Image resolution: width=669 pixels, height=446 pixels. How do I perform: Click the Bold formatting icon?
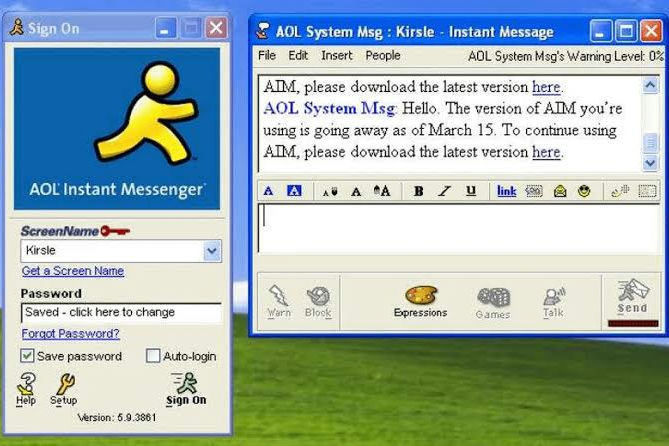coord(418,191)
